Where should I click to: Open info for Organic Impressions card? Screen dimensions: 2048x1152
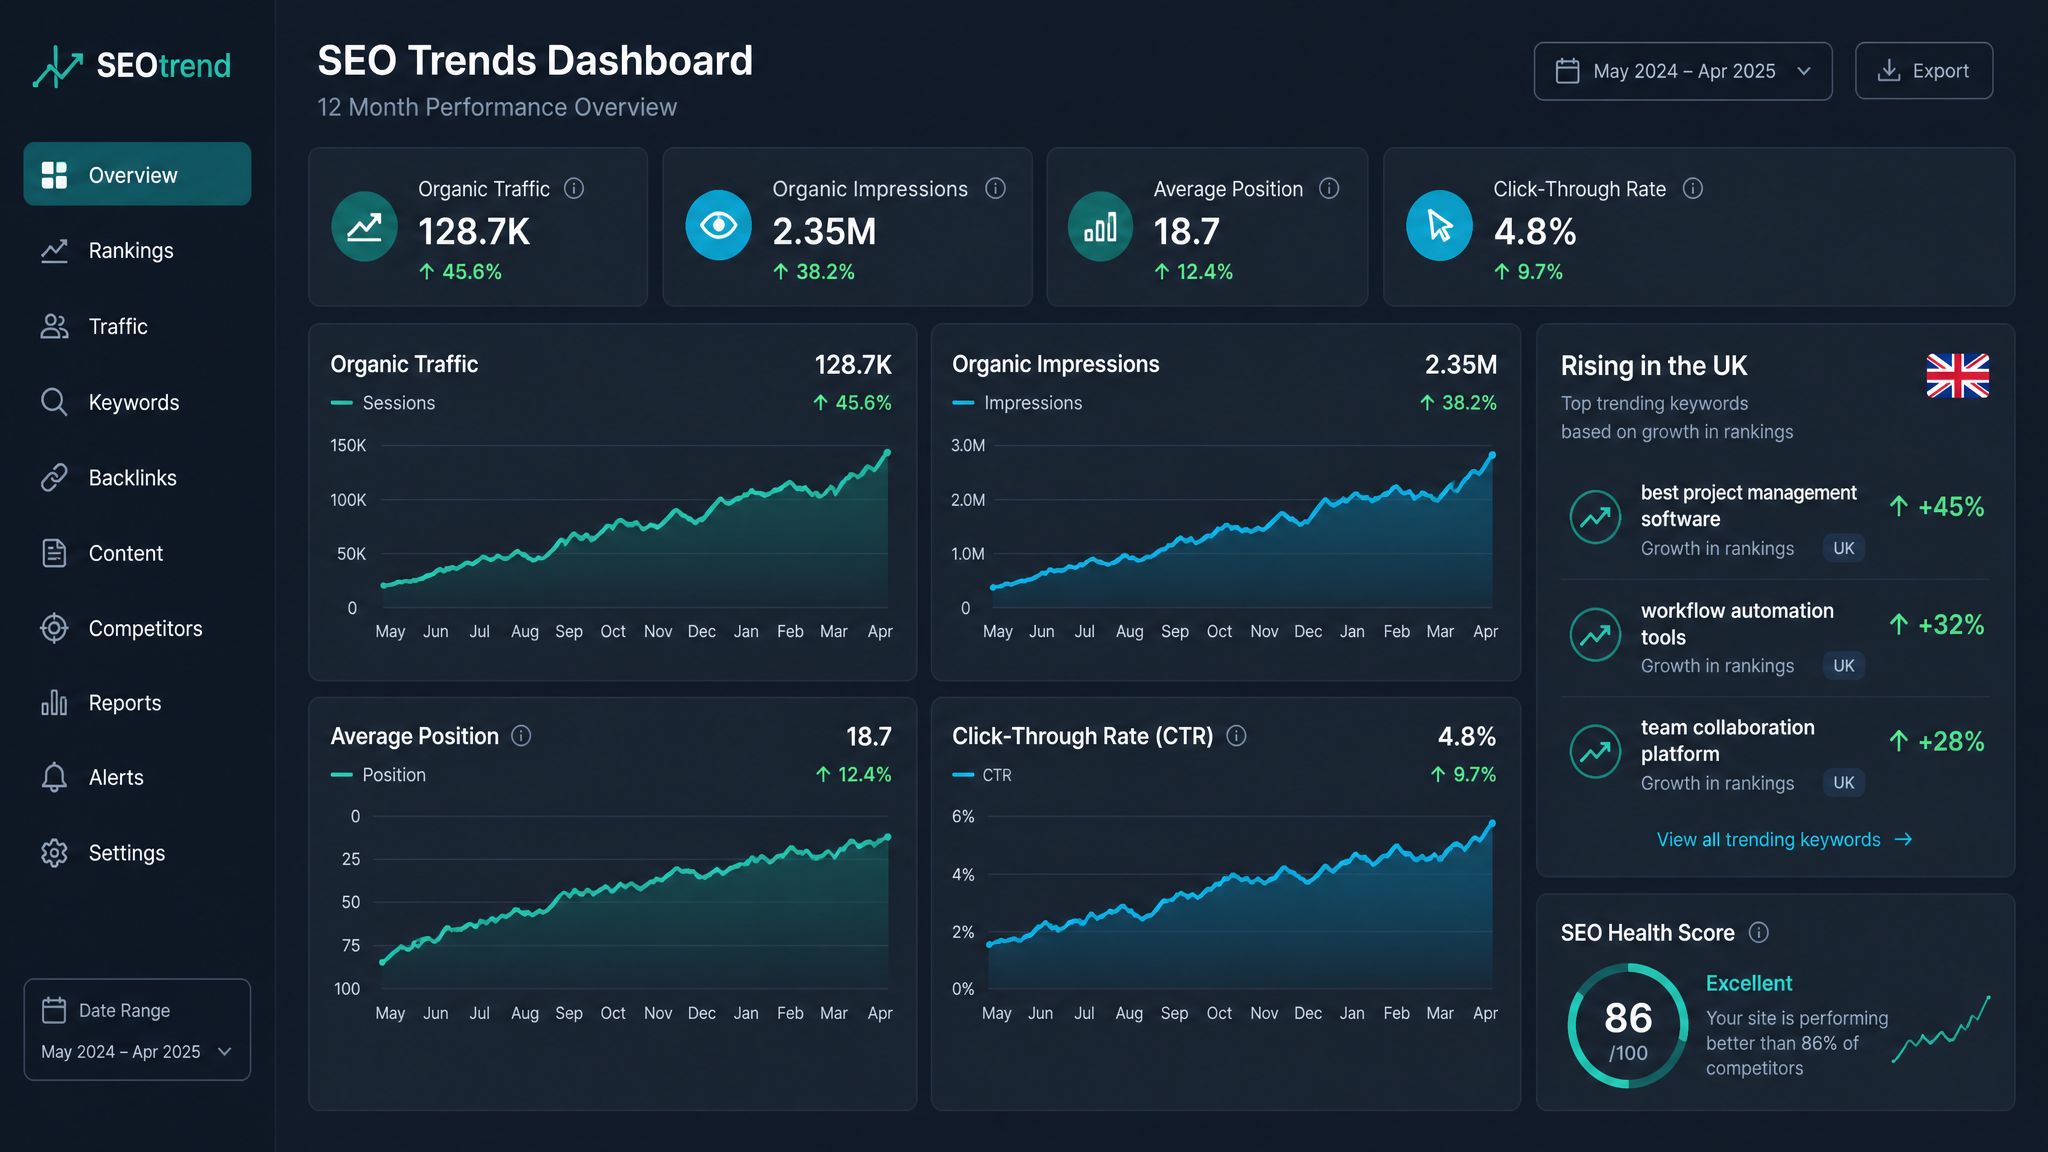pos(995,188)
